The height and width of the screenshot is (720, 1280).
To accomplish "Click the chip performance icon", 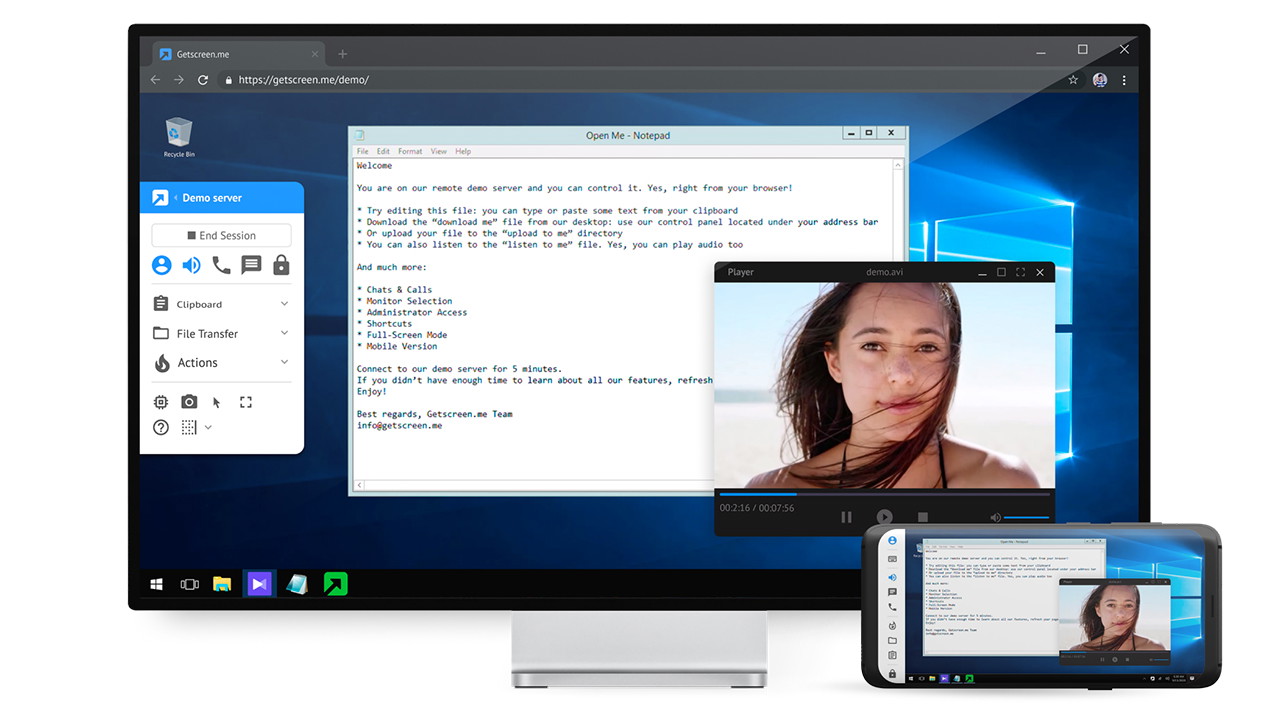I will coord(161,402).
